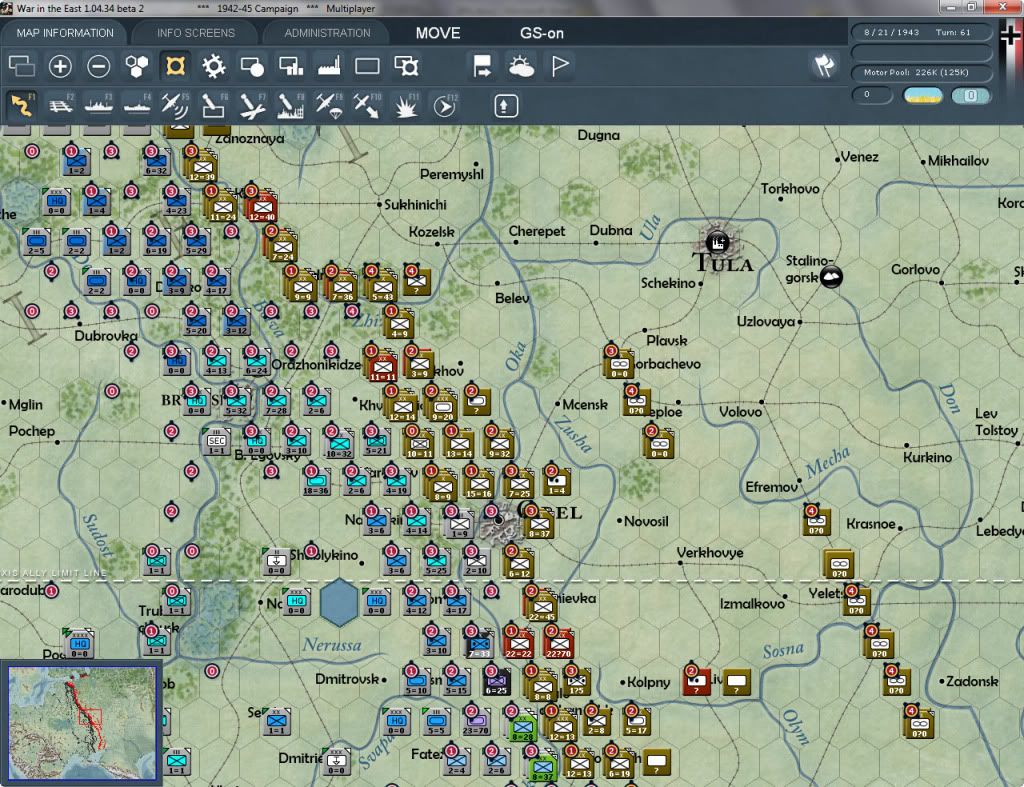Image resolution: width=1024 pixels, height=787 pixels.
Task: Click the dark 0 counter field
Action: (x=872, y=95)
